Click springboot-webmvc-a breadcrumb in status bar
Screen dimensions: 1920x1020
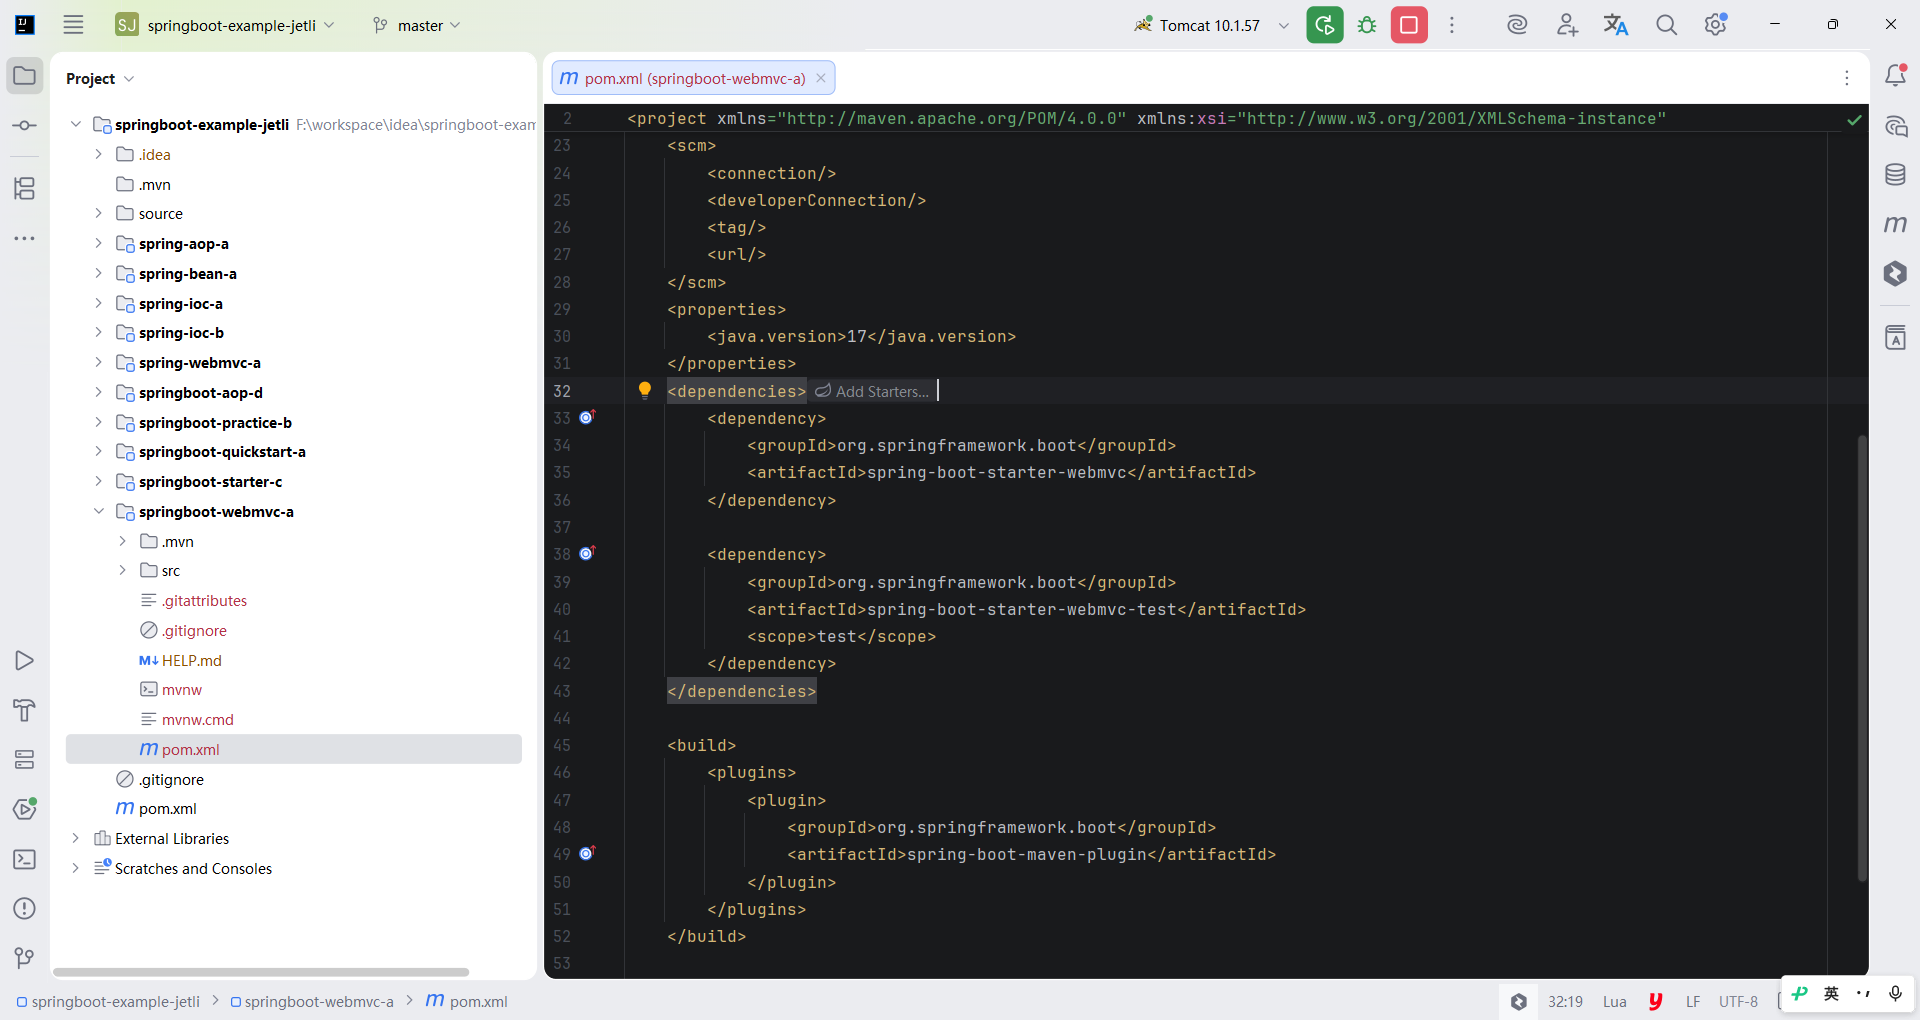312,1001
